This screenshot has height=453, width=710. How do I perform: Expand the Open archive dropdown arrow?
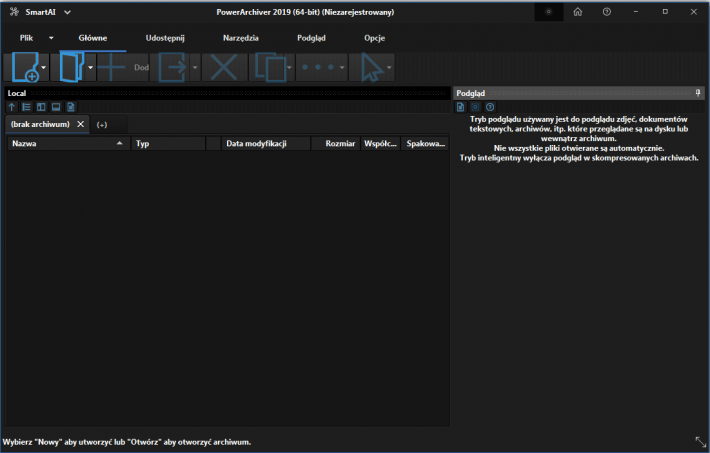[x=90, y=67]
